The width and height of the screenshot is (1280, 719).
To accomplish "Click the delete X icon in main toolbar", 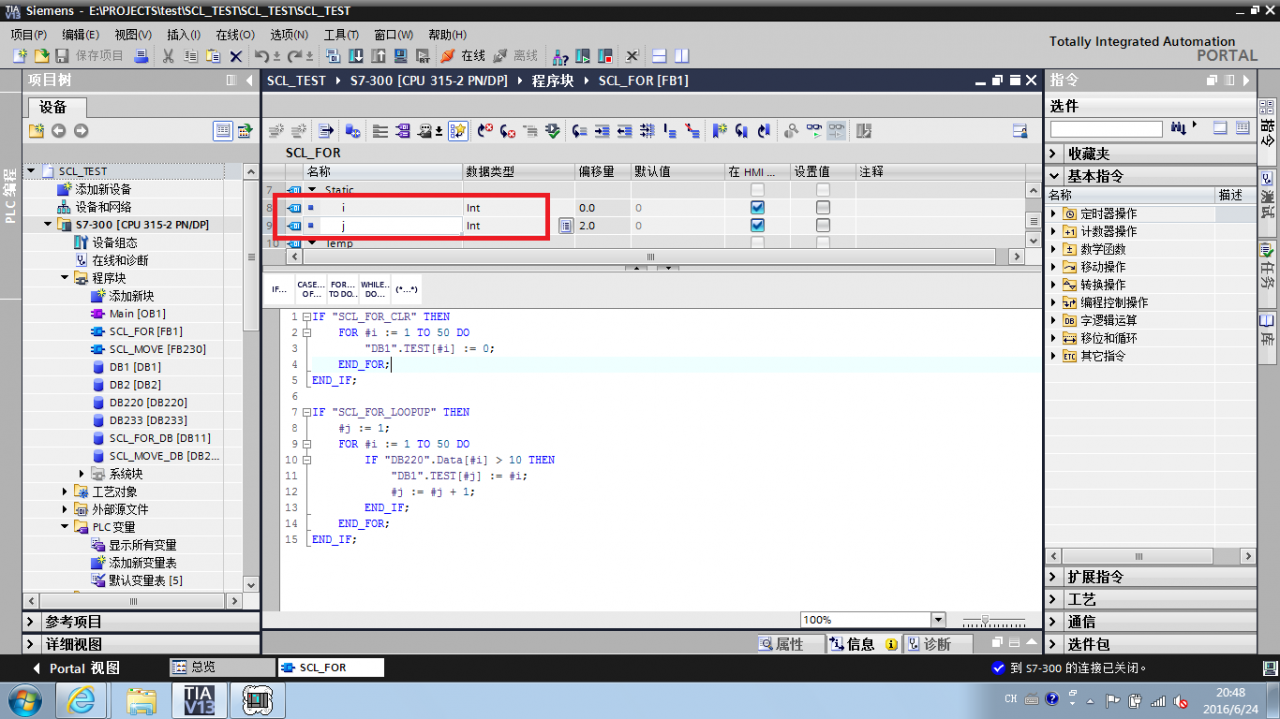I will [x=236, y=56].
